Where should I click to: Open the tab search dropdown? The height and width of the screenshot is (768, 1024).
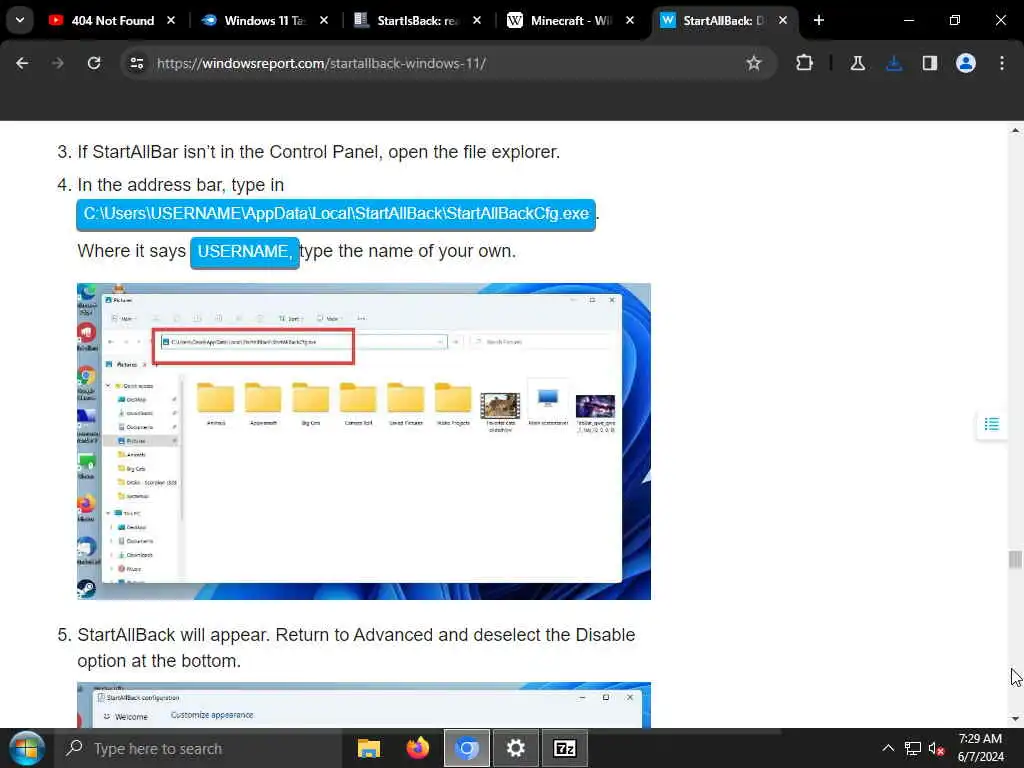20,20
